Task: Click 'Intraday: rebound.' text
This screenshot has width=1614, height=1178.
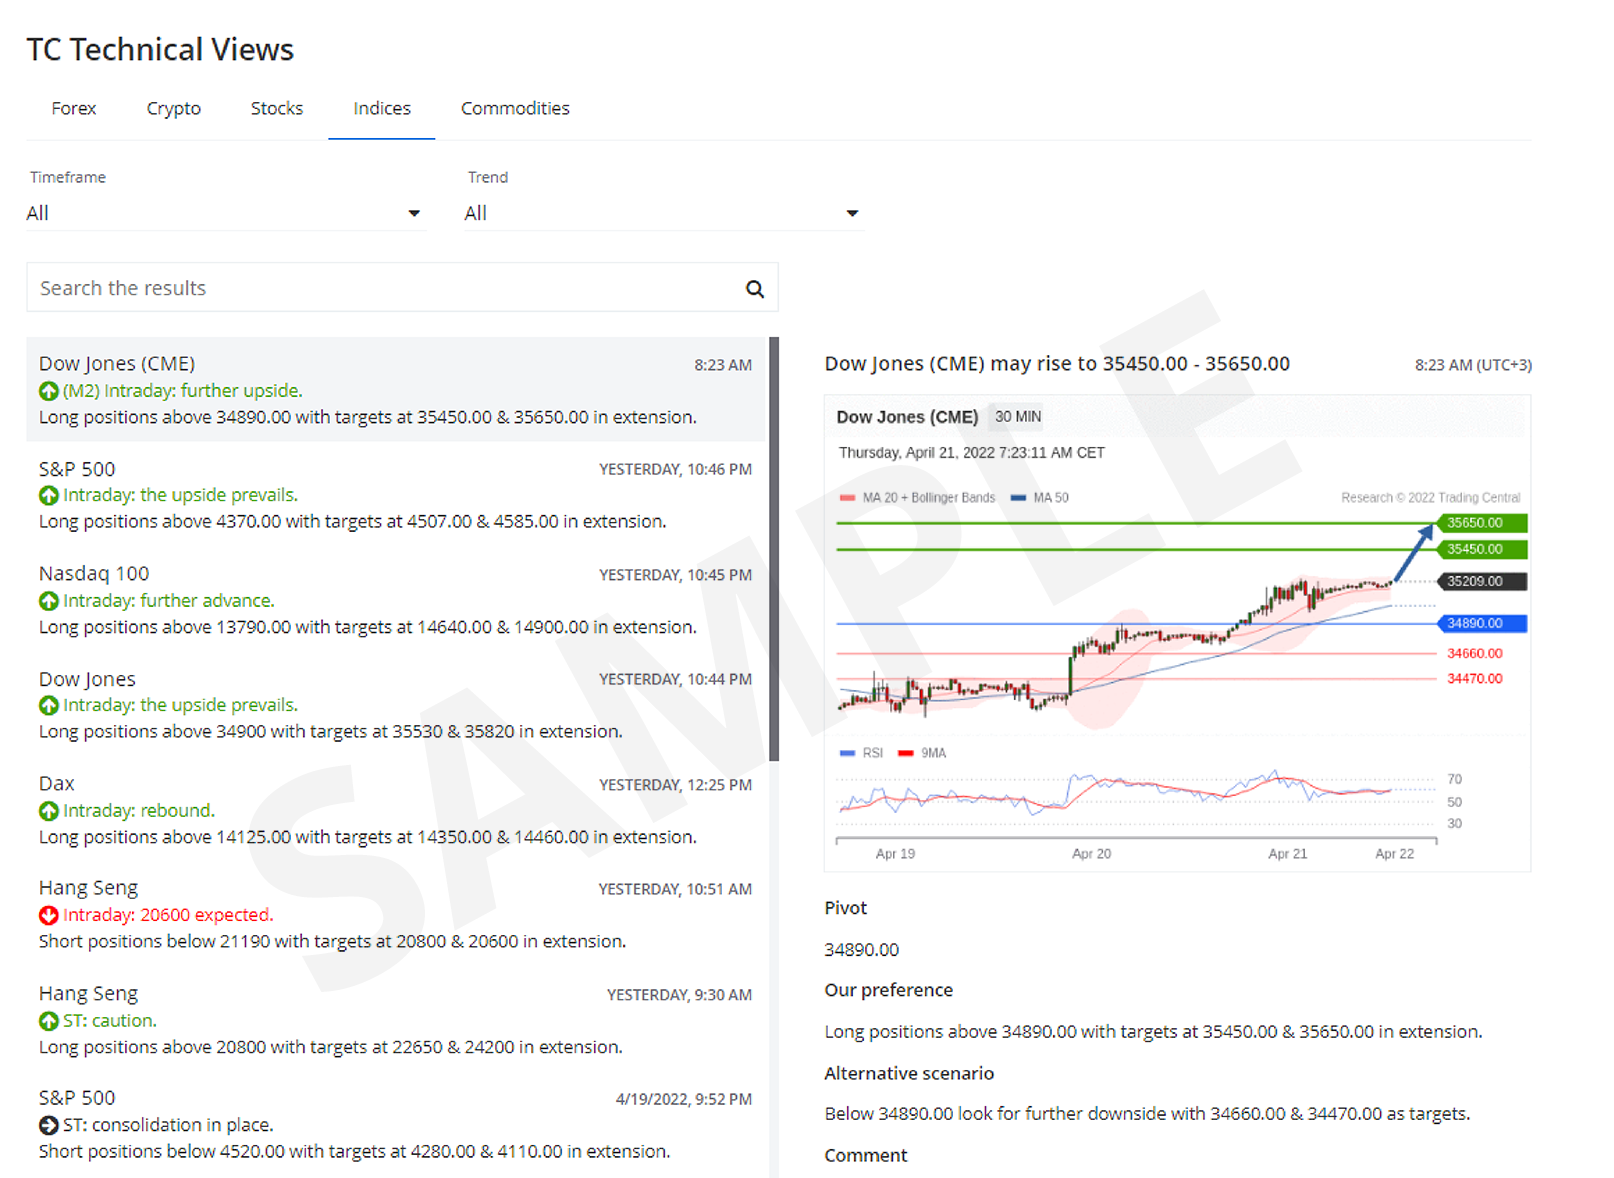Action: coord(139,811)
